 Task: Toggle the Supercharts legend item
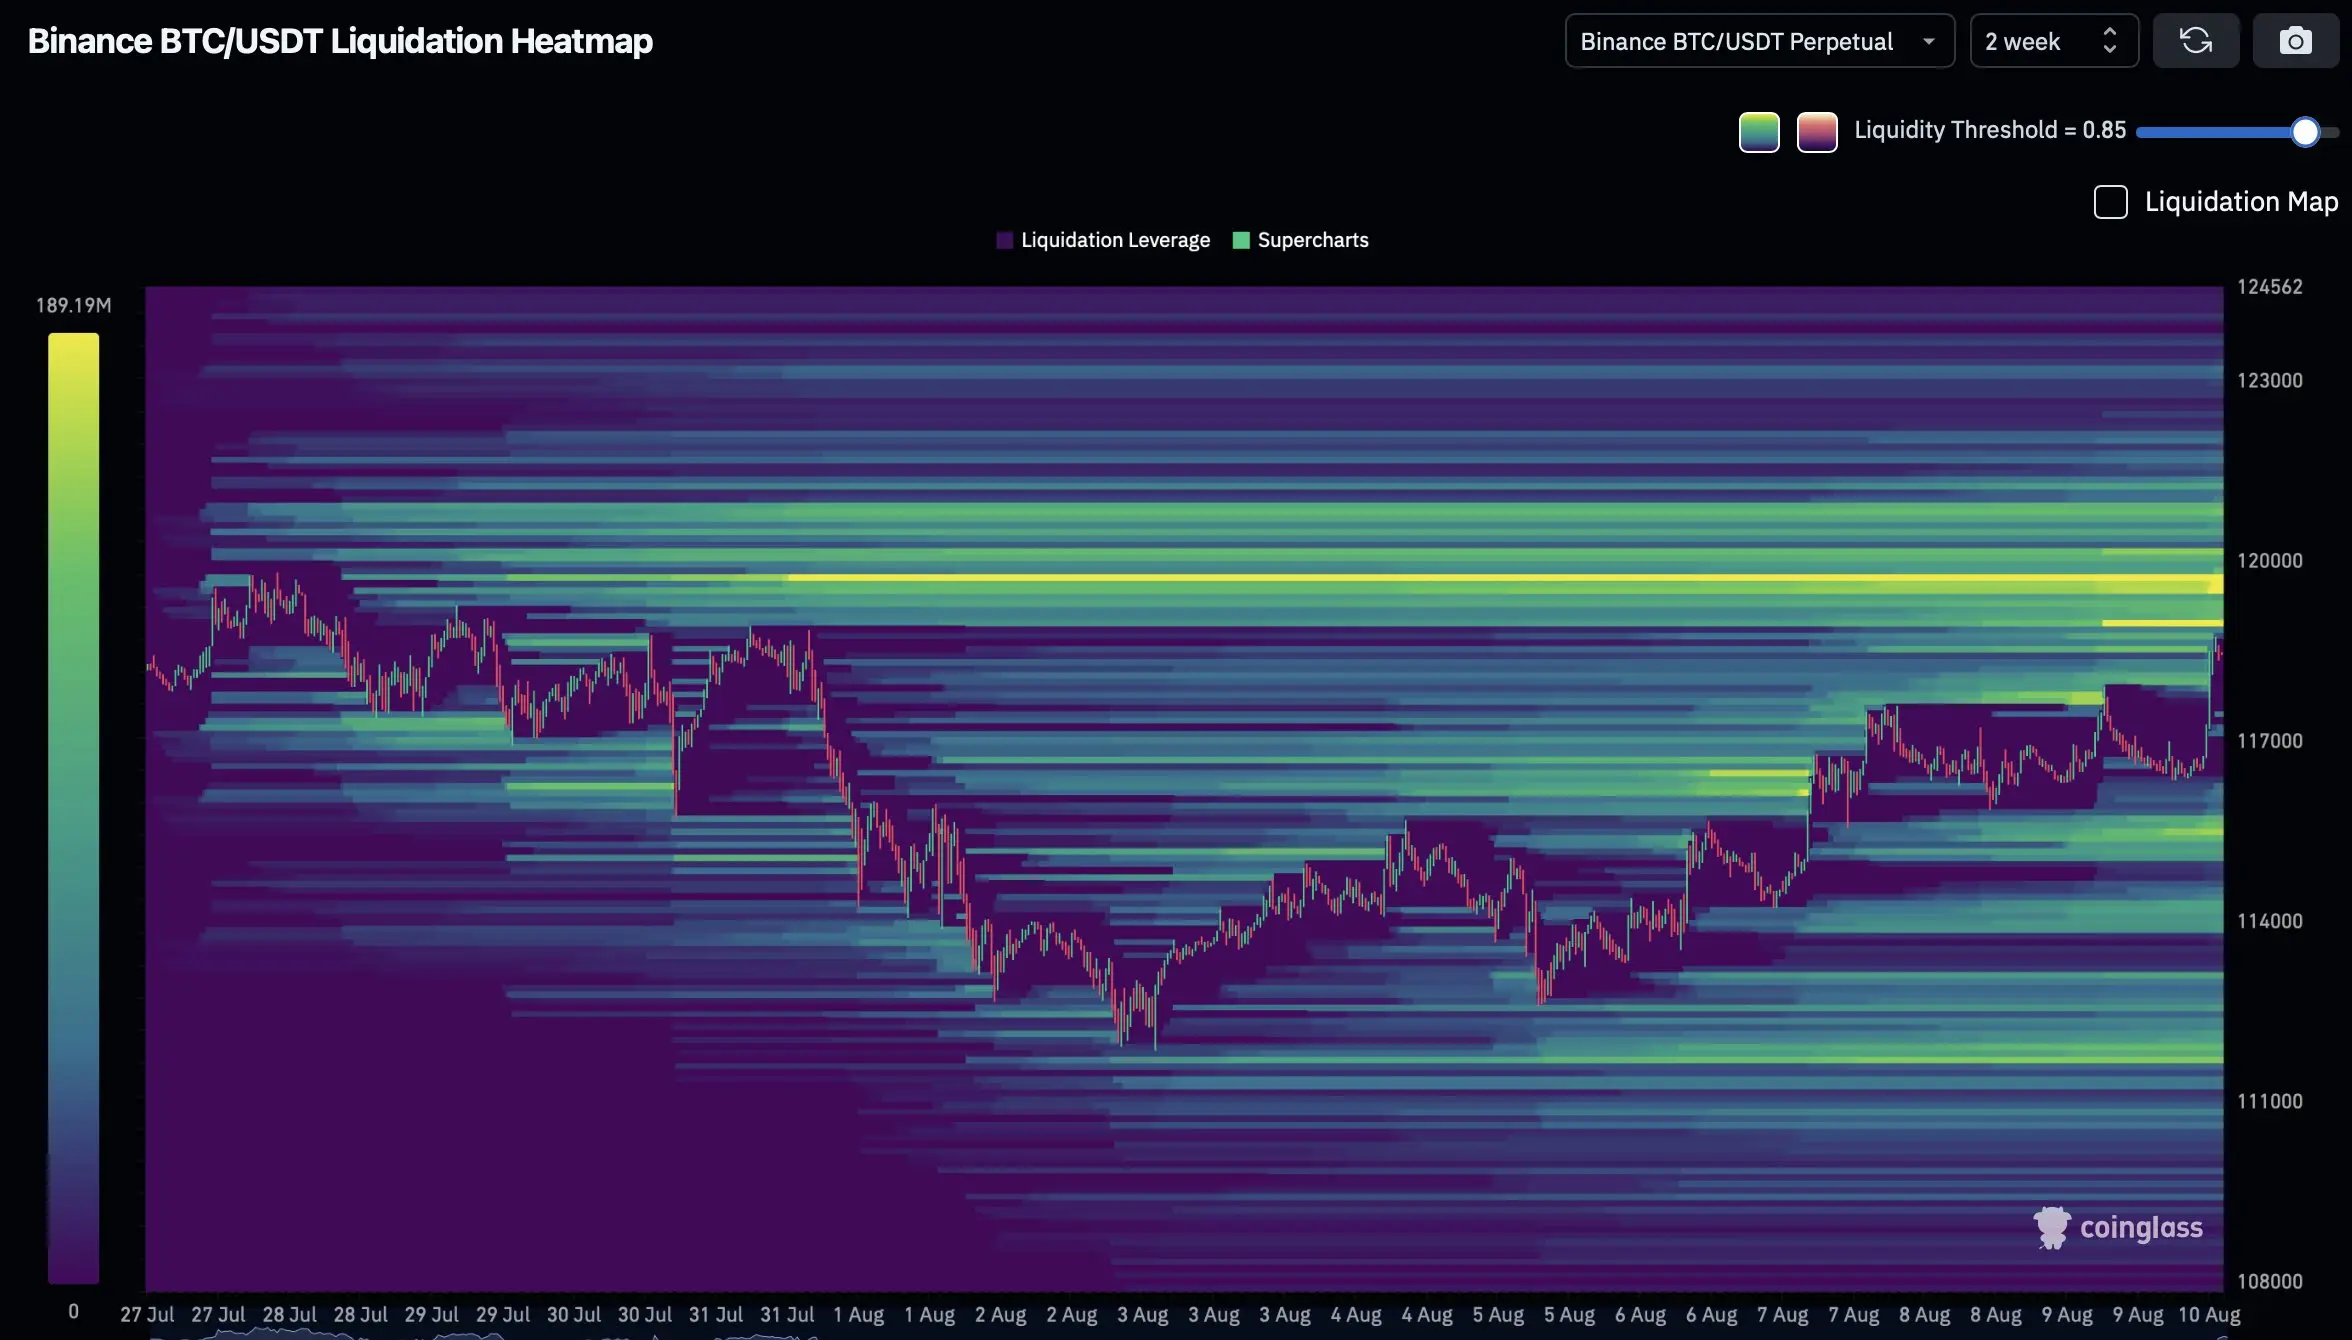(x=1301, y=240)
